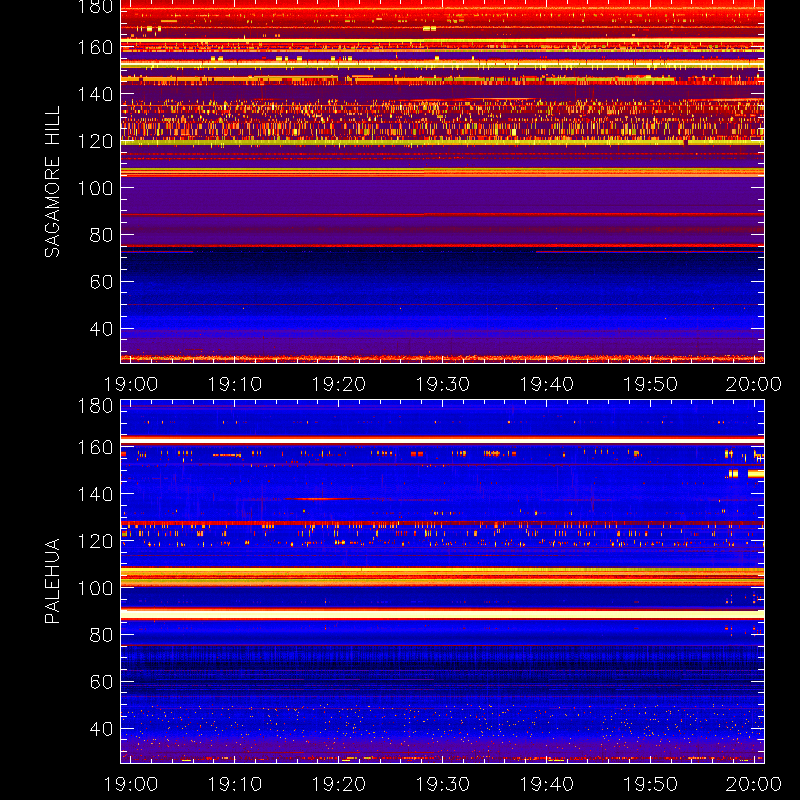Click the 80 frequency label on Palehua axis
The height and width of the screenshot is (800, 800).
(102, 635)
